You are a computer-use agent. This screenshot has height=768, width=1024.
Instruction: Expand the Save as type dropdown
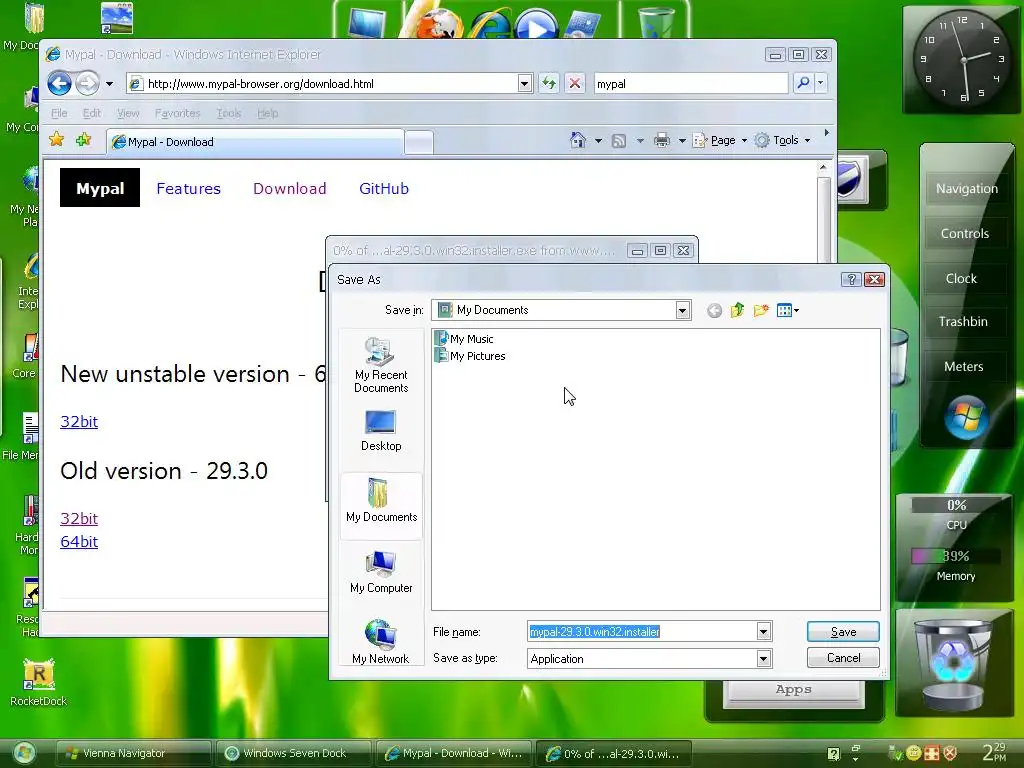pos(763,658)
